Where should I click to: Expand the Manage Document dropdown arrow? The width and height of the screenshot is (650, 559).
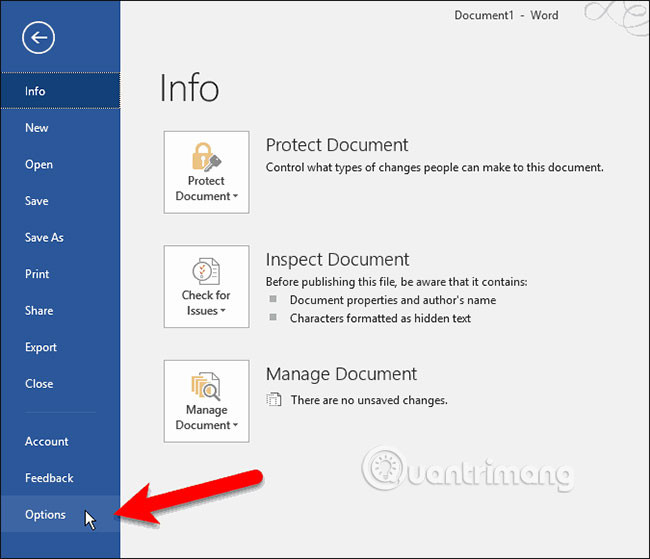(235, 426)
